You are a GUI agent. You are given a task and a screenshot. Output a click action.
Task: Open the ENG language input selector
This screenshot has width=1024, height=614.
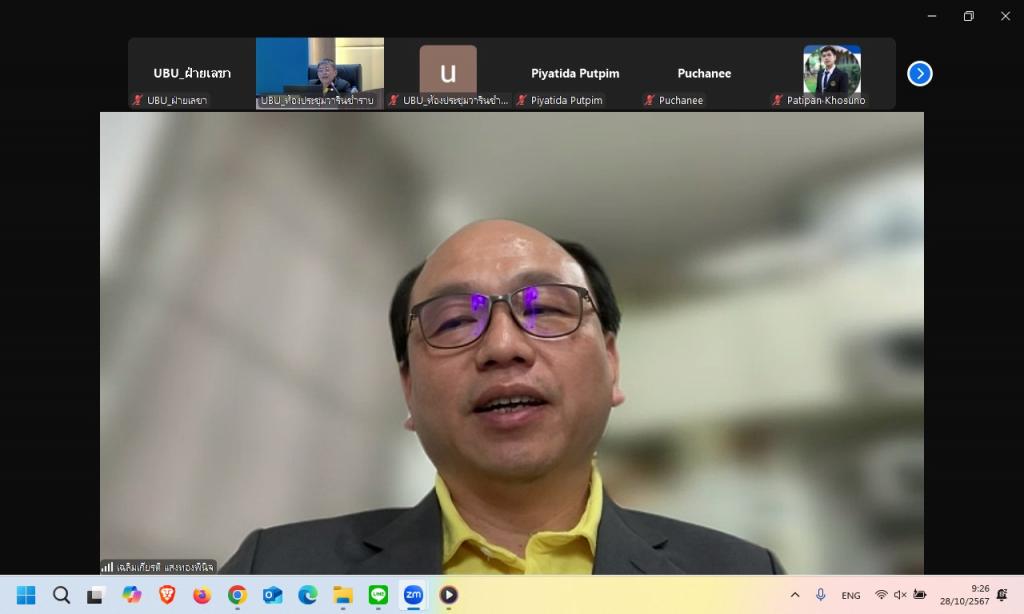(850, 595)
